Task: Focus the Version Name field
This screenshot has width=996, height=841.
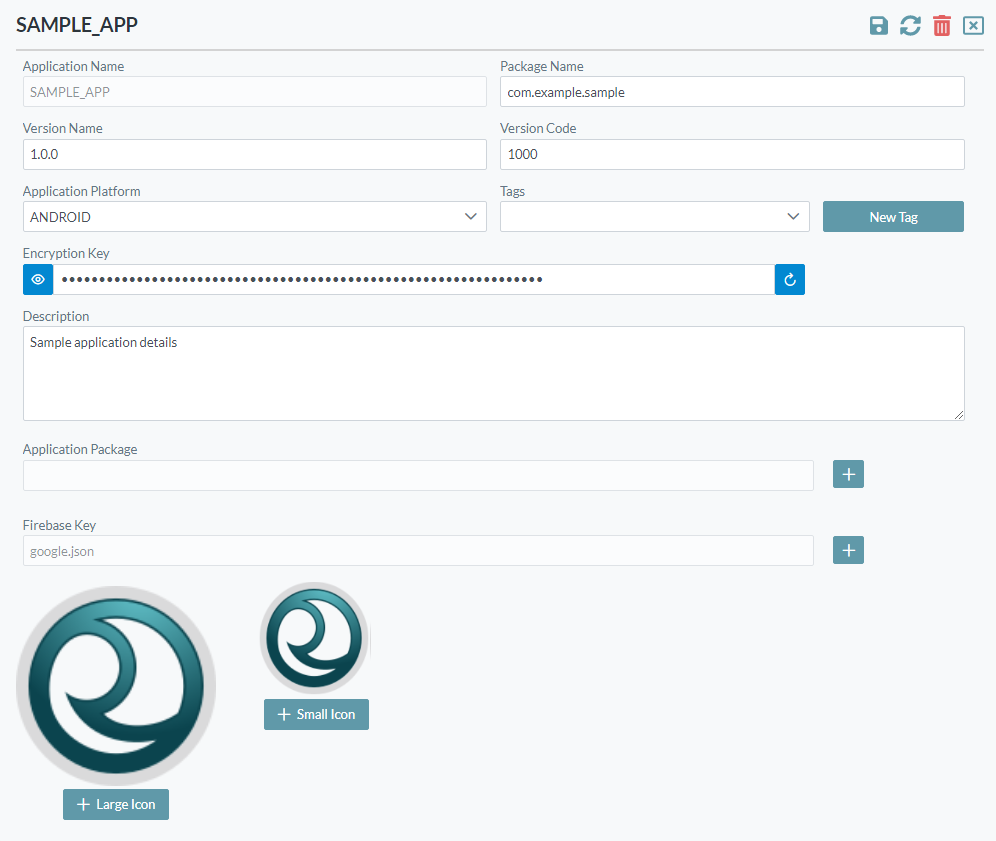Action: tap(254, 155)
